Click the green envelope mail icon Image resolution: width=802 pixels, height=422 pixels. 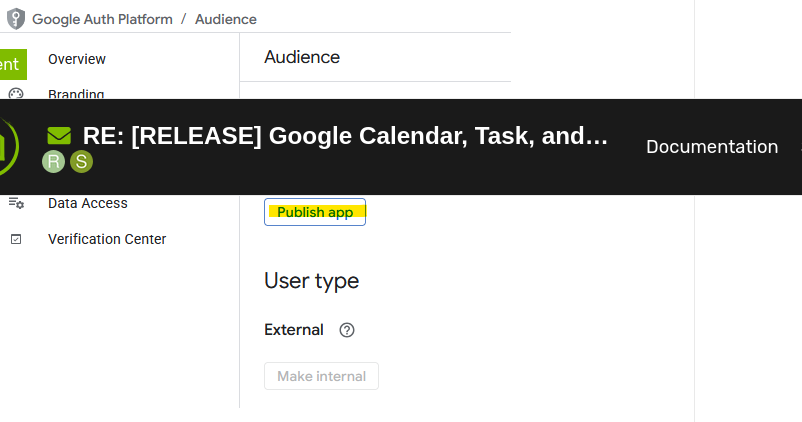click(59, 136)
